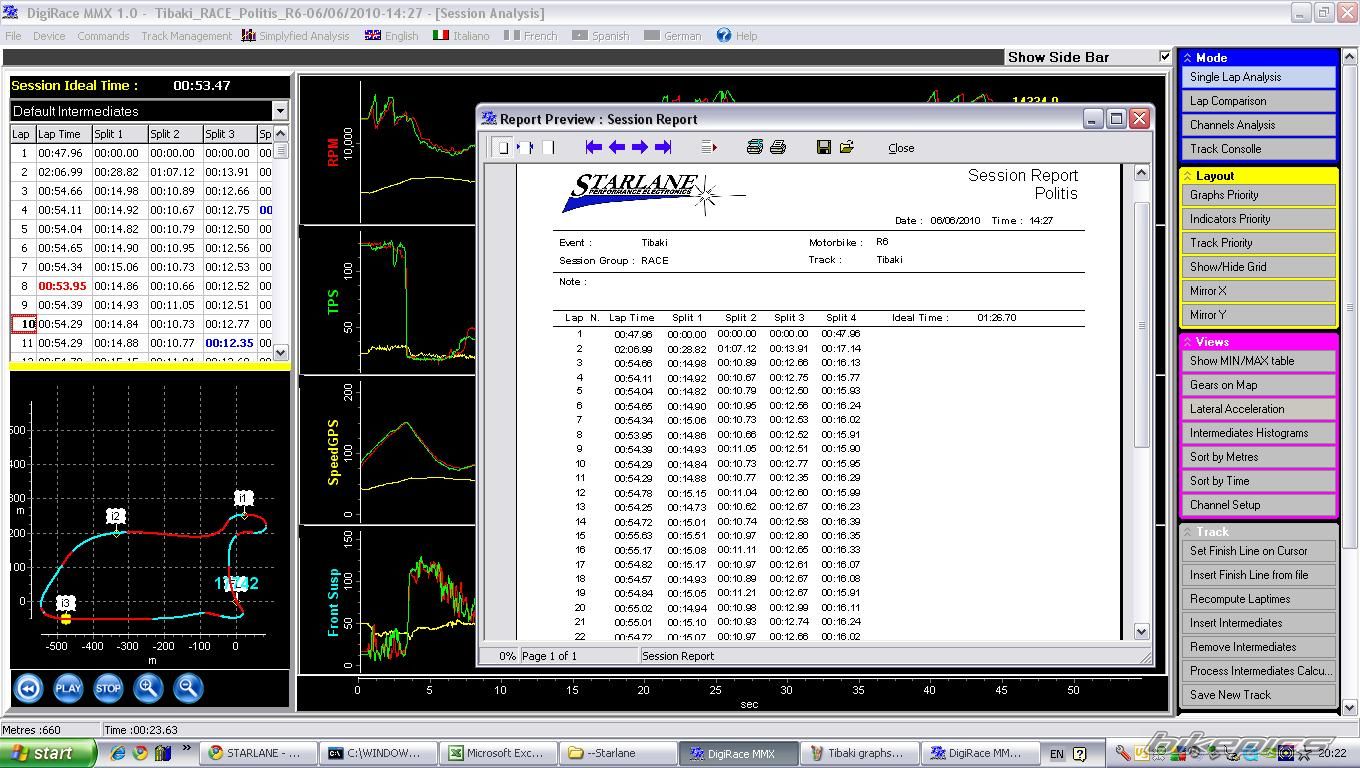
Task: Open the Default Intermediates dropdown
Action: (x=280, y=111)
